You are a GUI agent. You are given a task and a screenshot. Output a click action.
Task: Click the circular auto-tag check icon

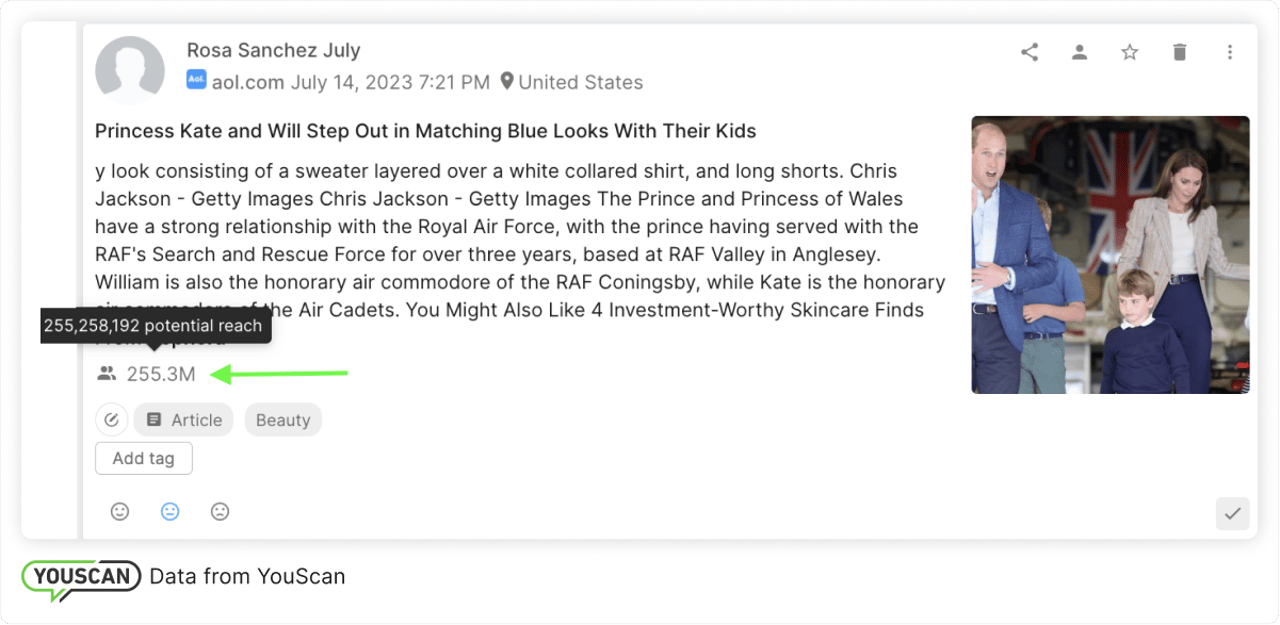[x=111, y=420]
